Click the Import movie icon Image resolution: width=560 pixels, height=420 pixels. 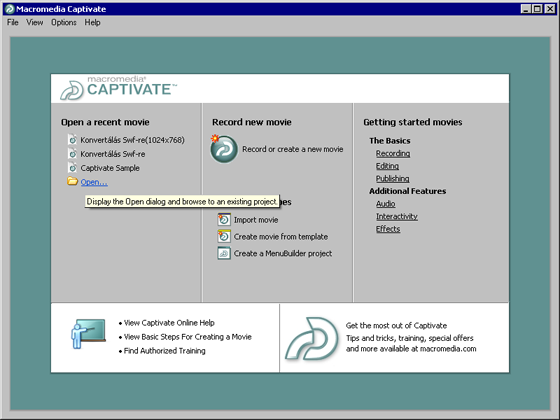[224, 219]
